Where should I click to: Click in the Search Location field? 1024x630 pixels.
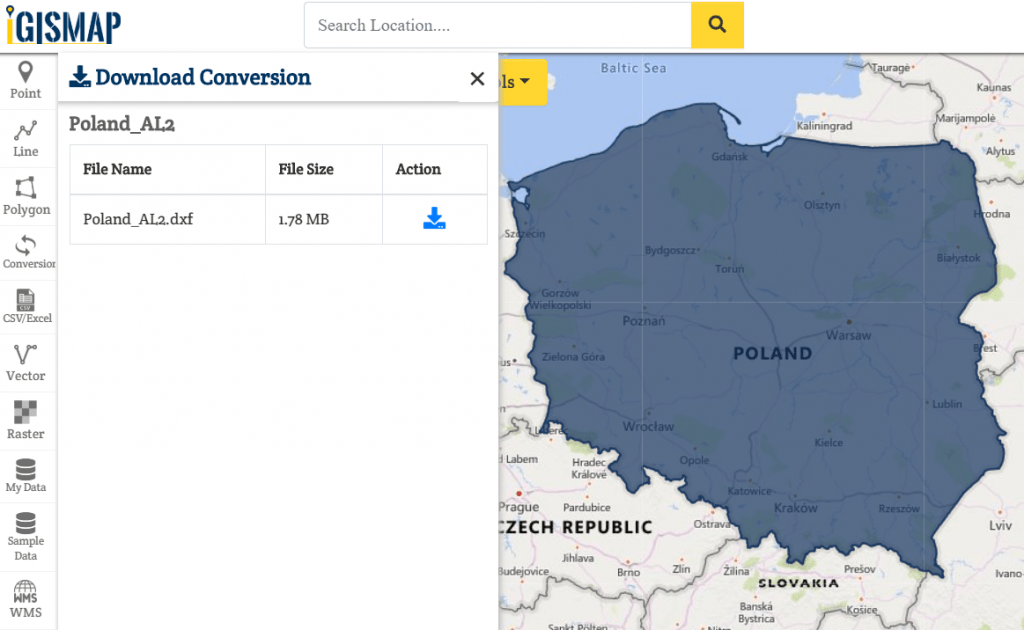(497, 25)
